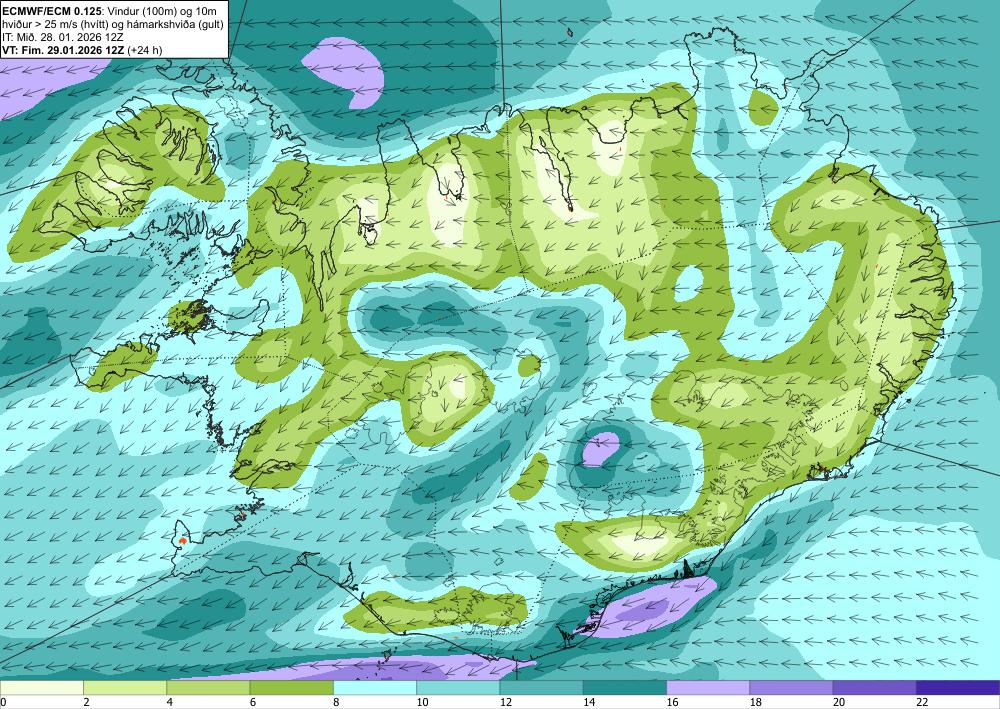Screen dimensions: 1000x709
Task: Click the 4–6 m/s green legend swatch
Action: click(x=208, y=687)
